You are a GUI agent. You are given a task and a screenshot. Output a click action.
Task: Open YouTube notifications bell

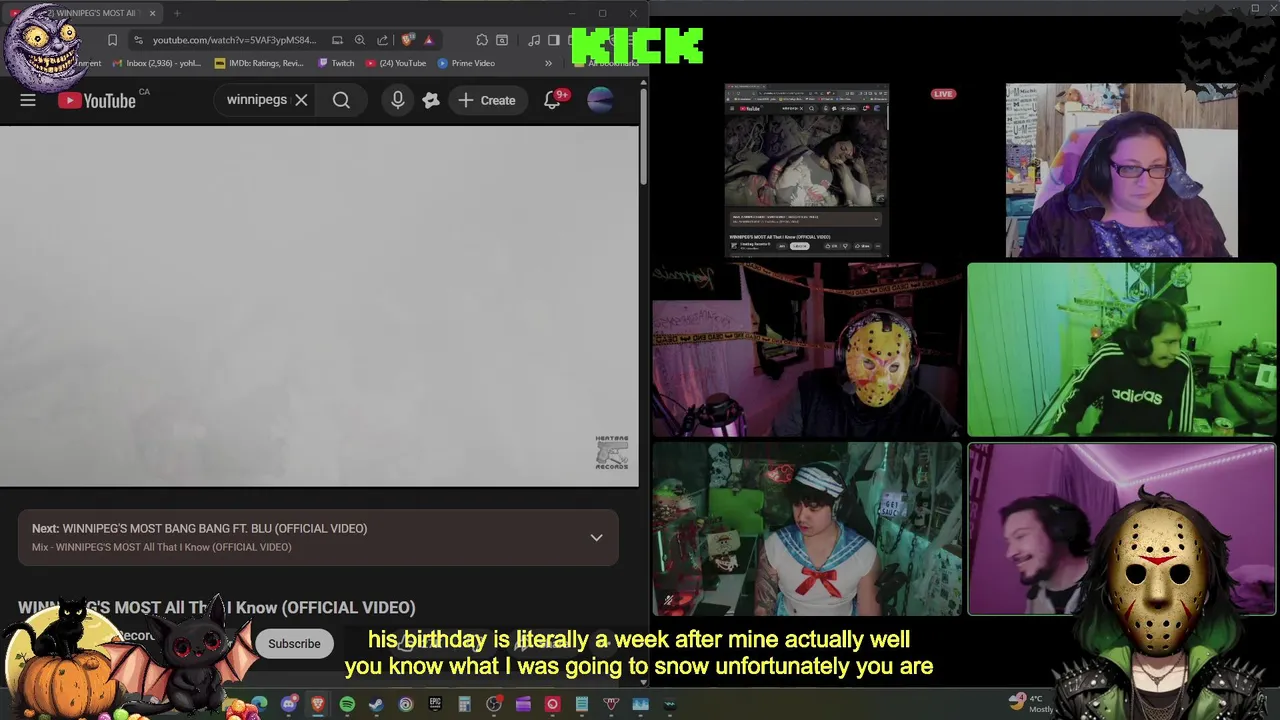552,100
